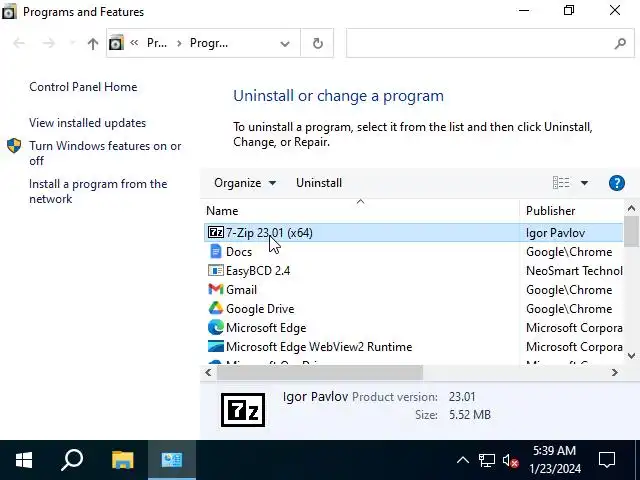
Task: Click the network icon in system tray
Action: pos(487,460)
